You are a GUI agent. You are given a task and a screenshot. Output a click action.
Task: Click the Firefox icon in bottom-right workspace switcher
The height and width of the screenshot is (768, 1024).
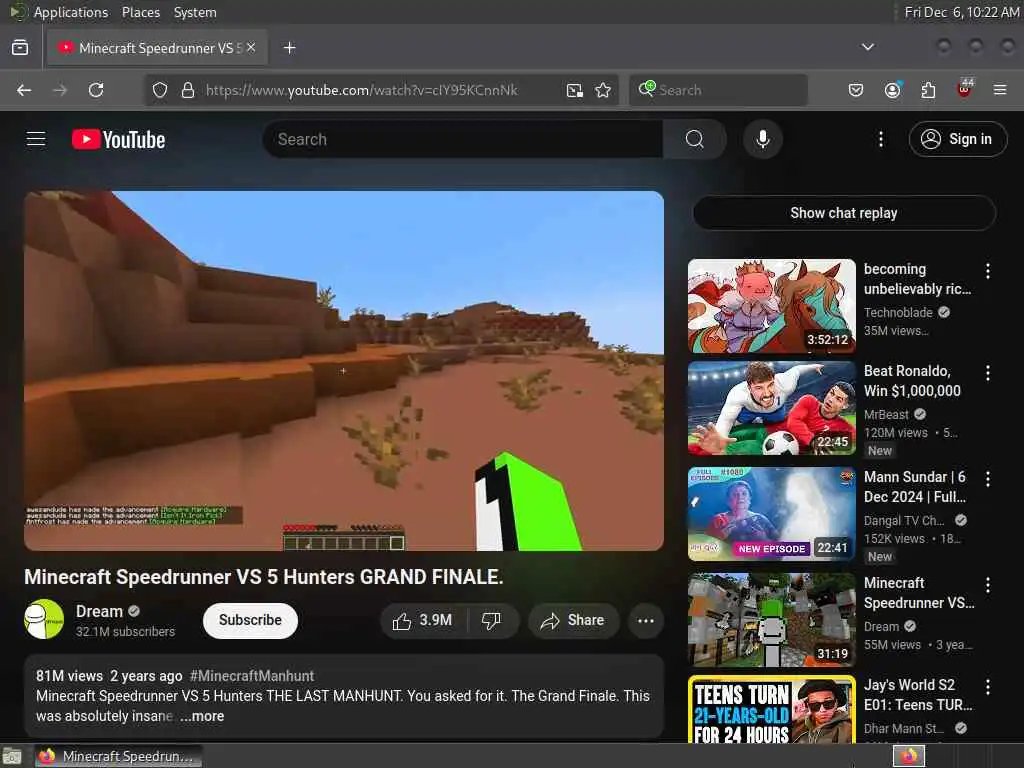coord(909,756)
